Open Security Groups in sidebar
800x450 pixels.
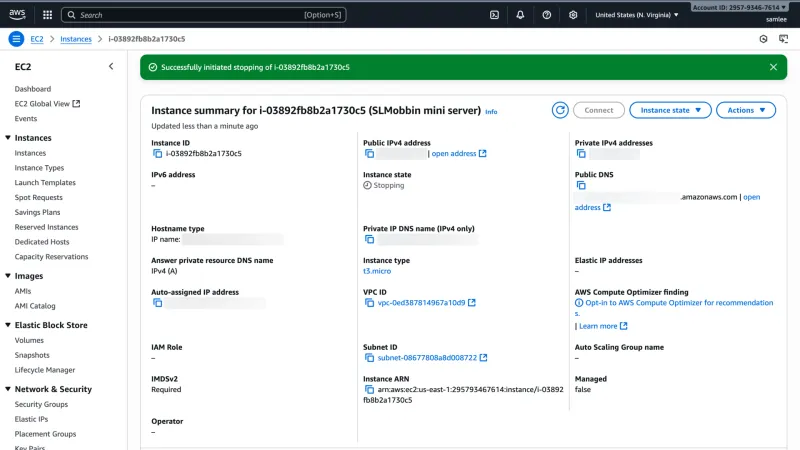click(x=41, y=405)
